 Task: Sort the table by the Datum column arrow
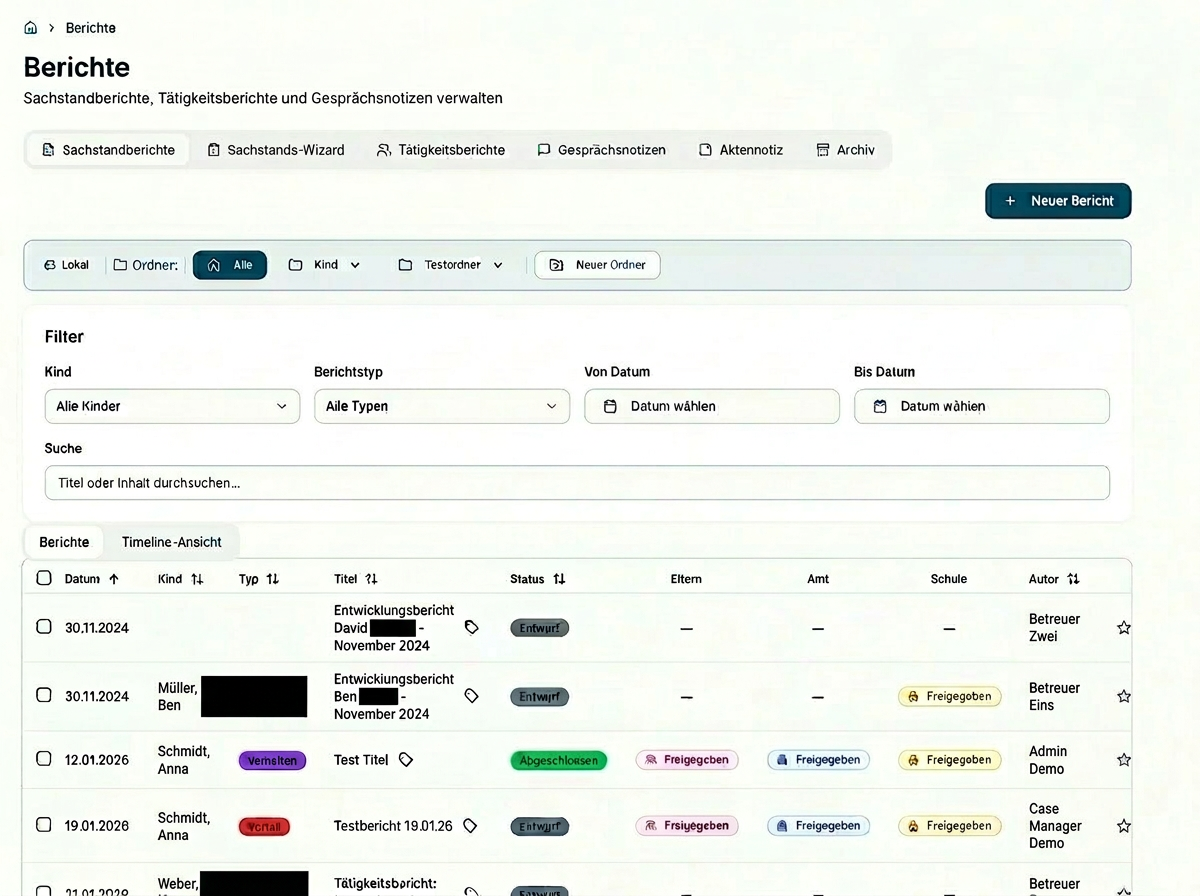[x=114, y=579]
